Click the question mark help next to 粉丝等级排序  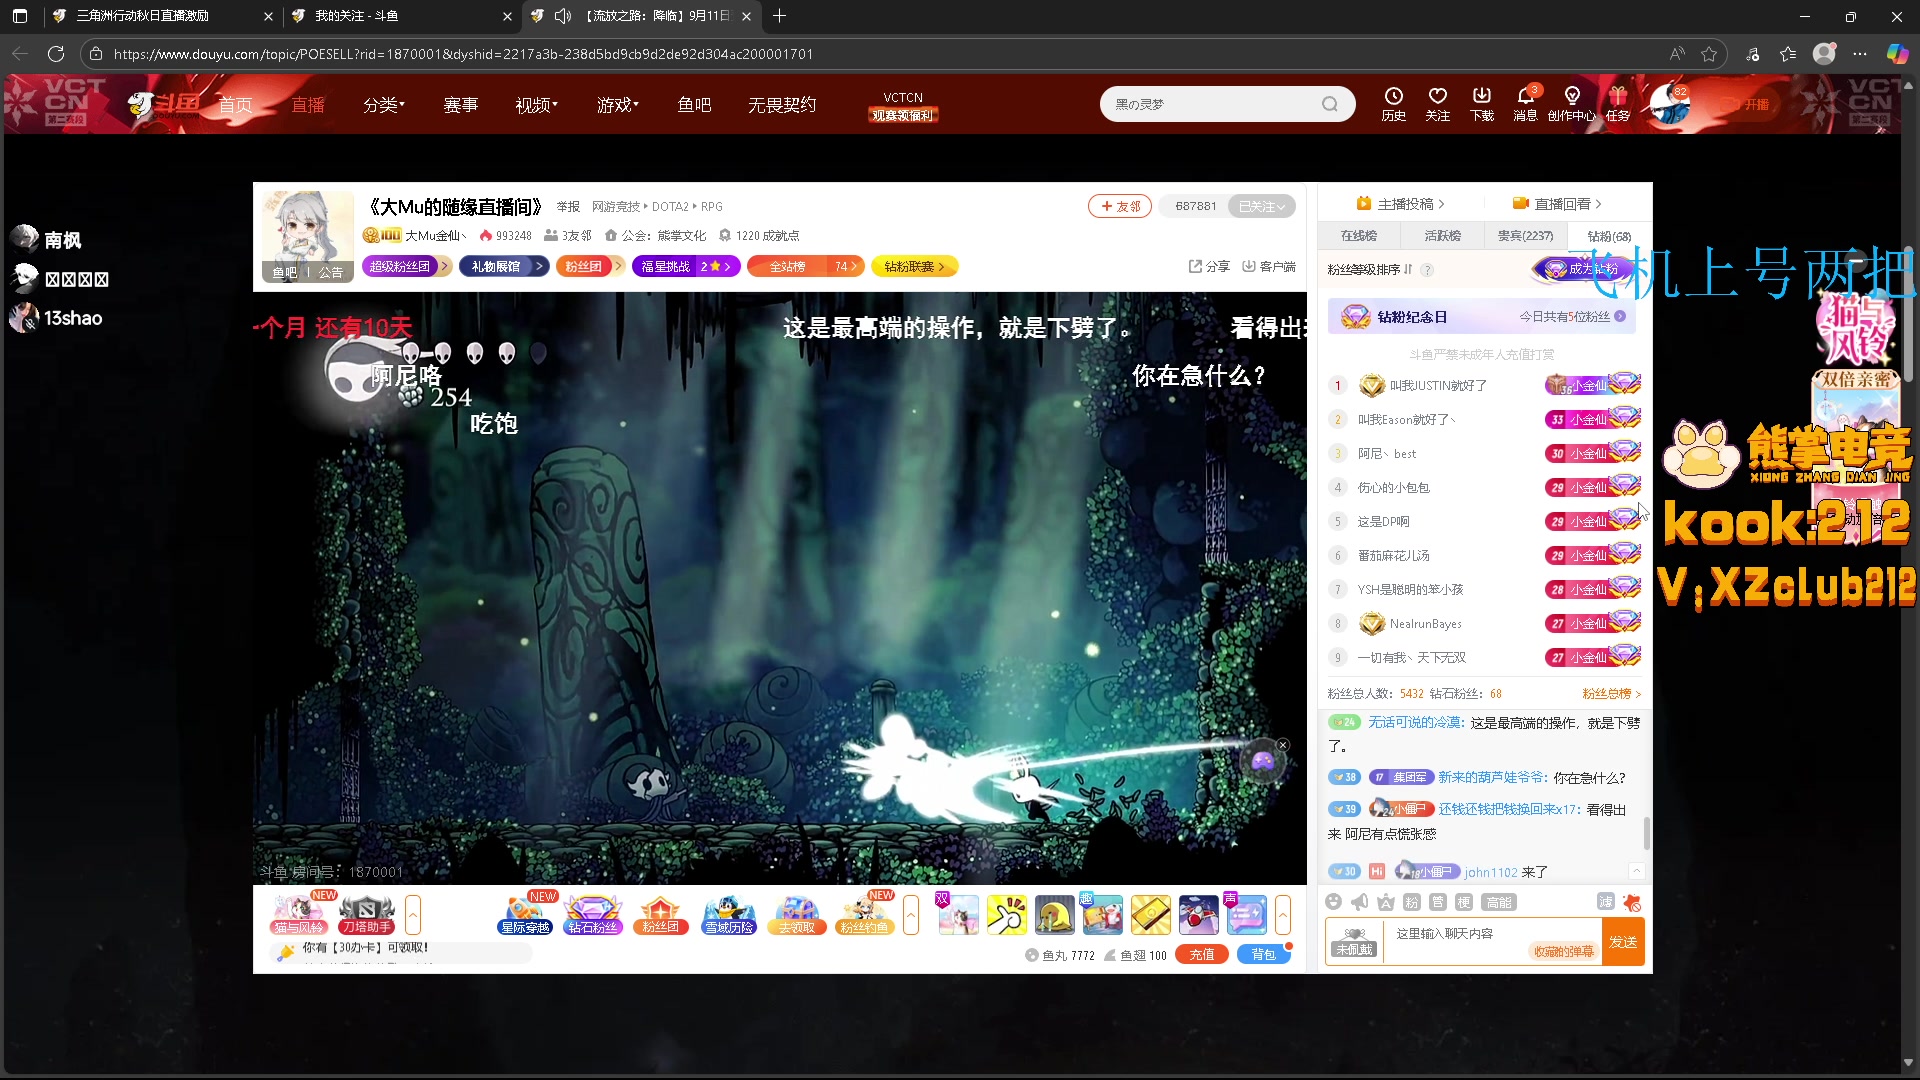pyautogui.click(x=1427, y=270)
